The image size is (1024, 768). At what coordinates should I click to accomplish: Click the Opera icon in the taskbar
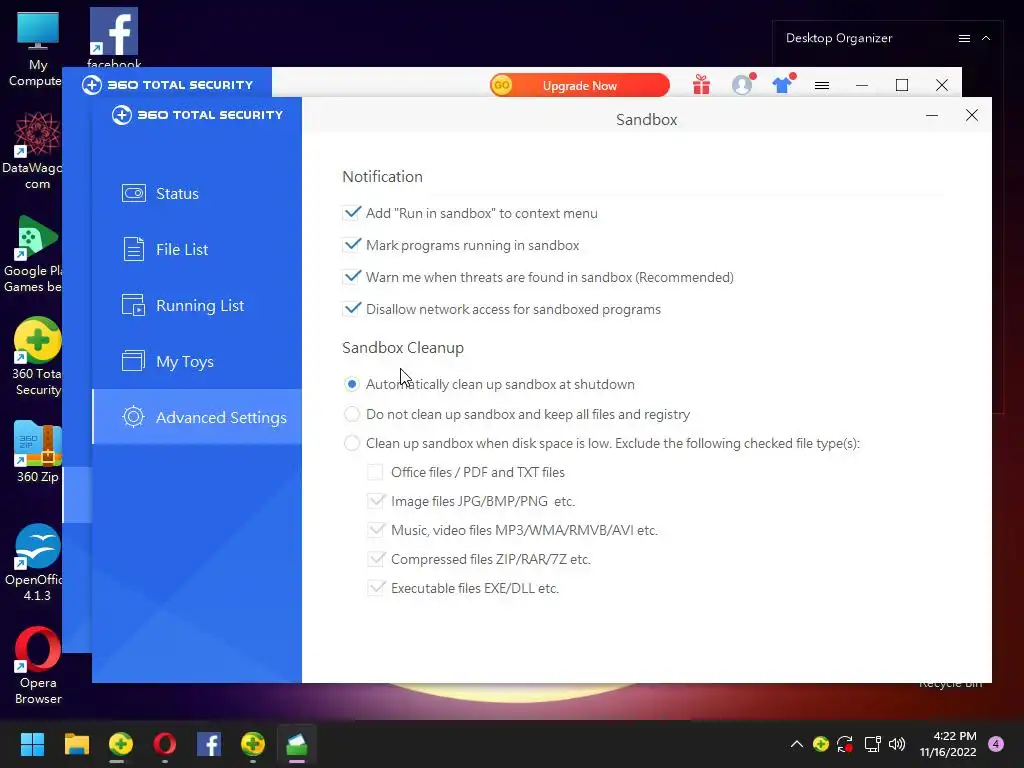point(165,744)
